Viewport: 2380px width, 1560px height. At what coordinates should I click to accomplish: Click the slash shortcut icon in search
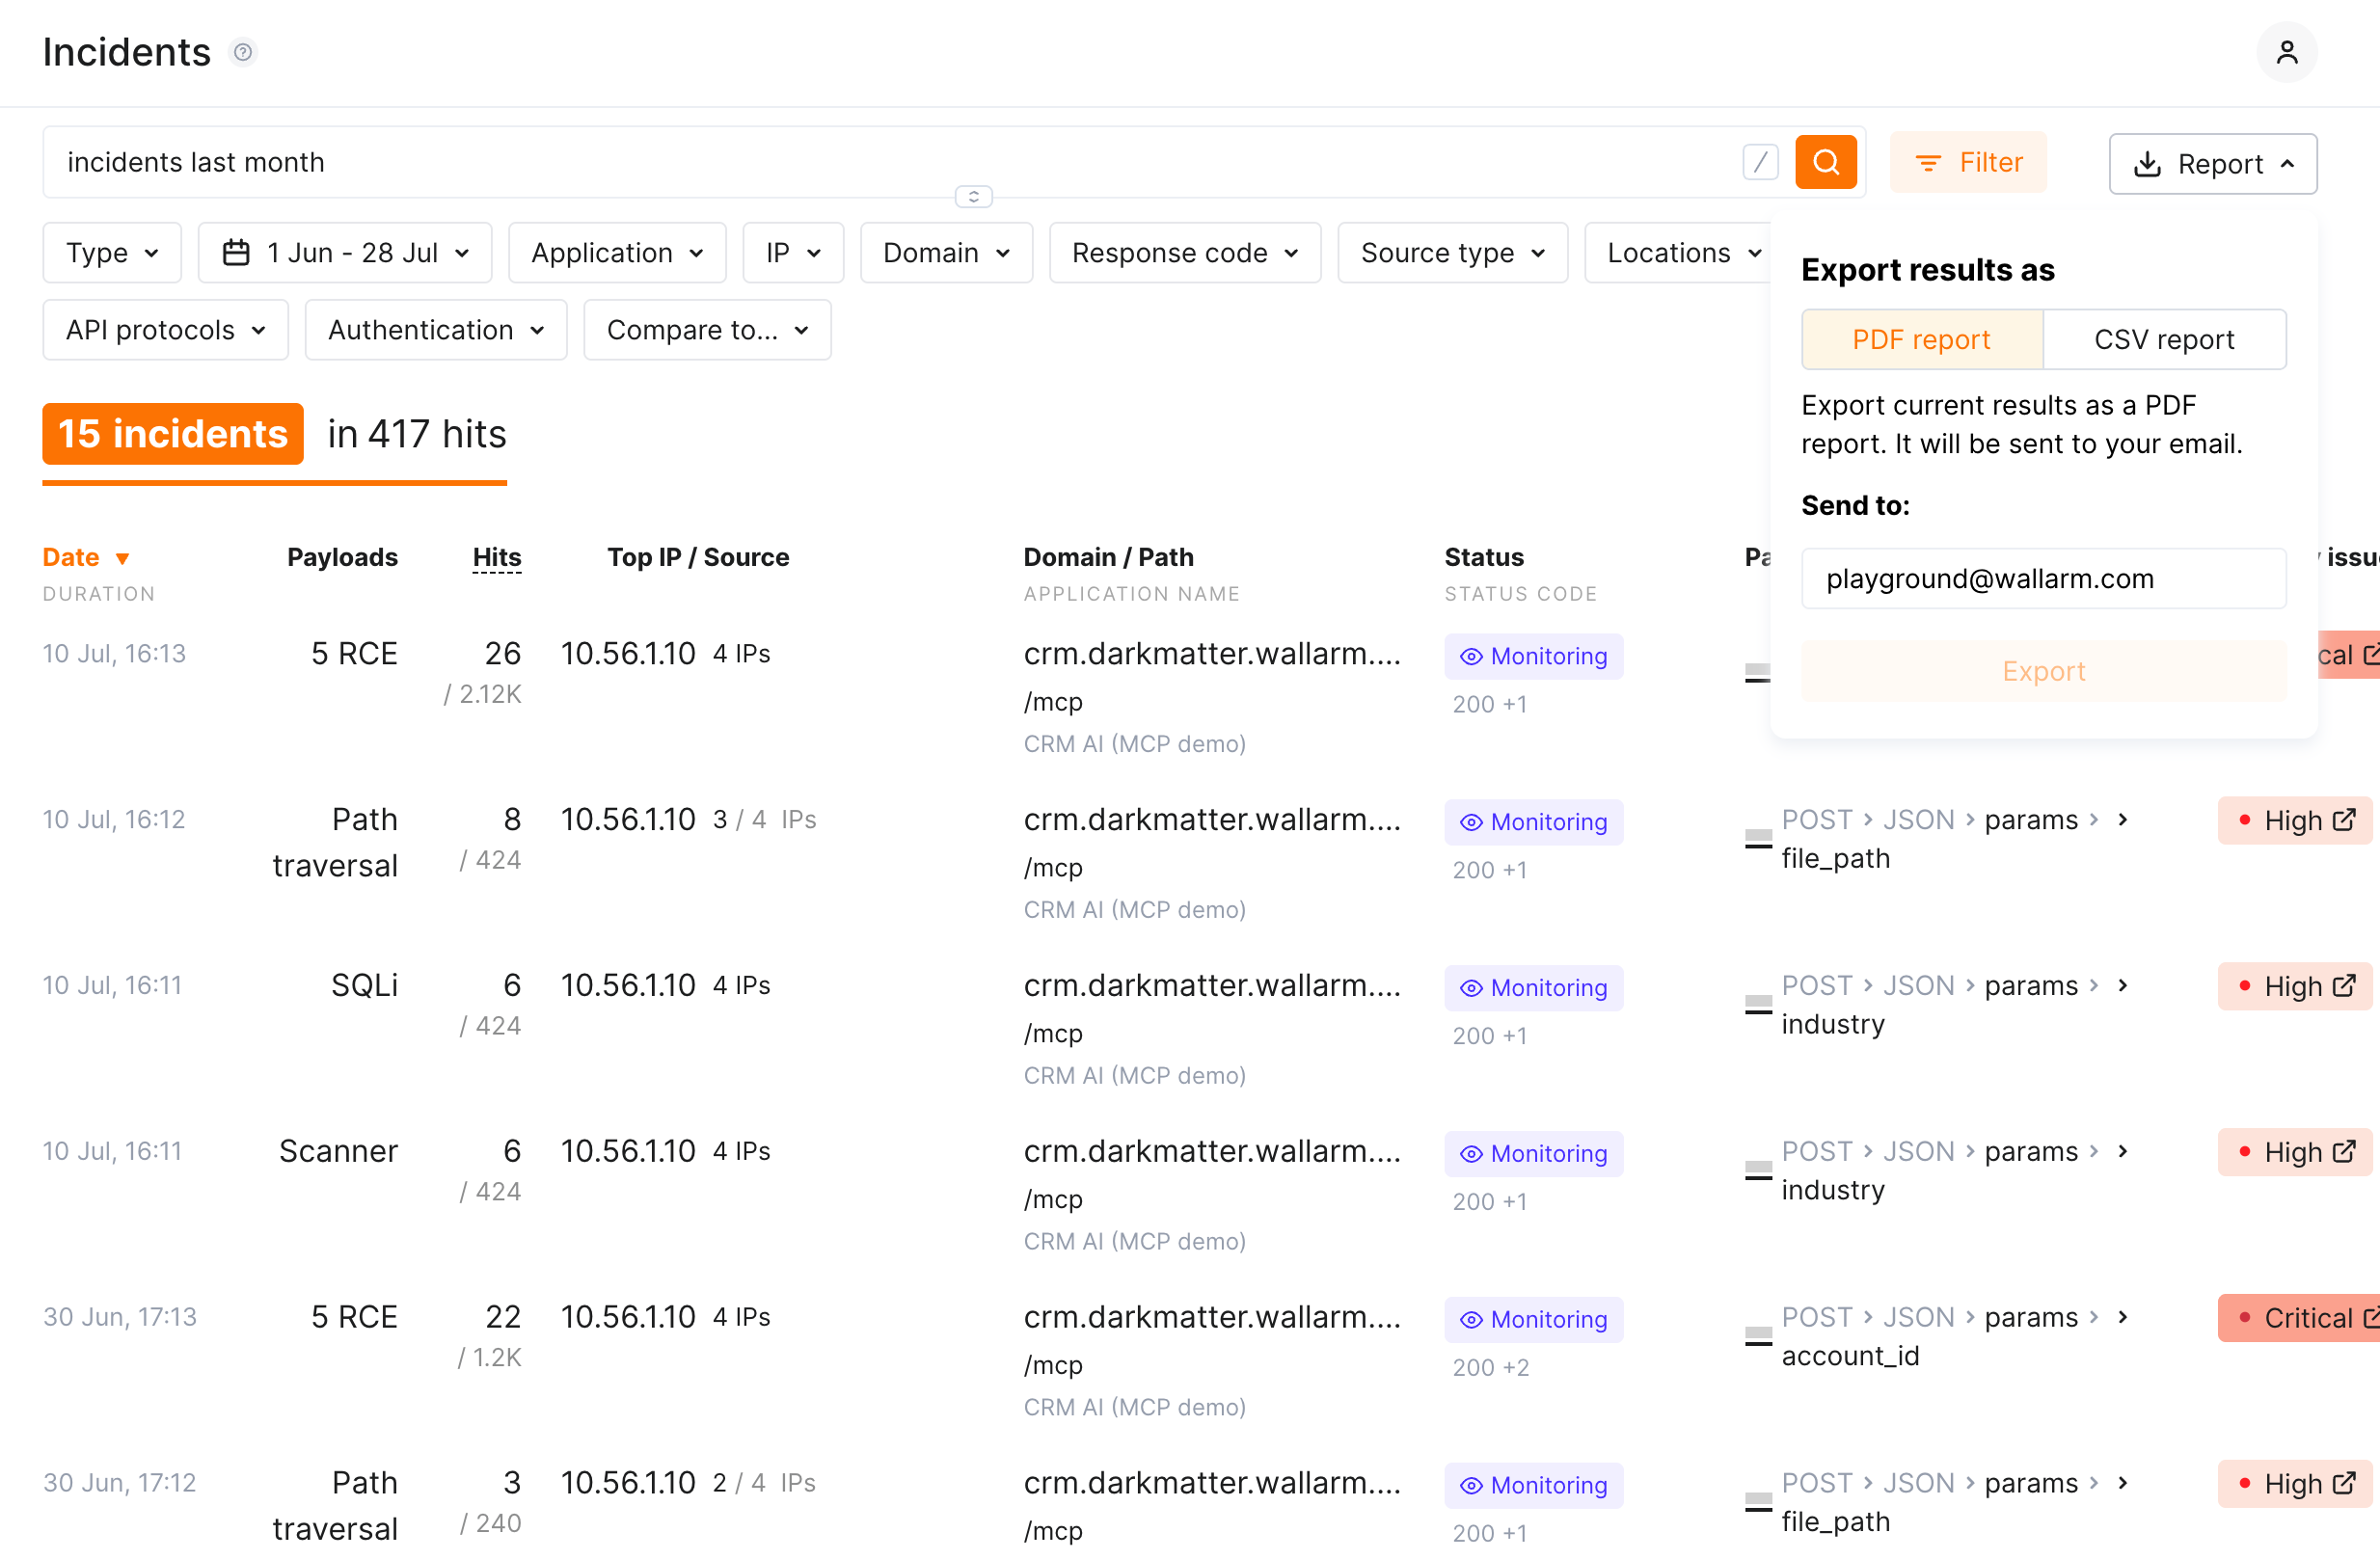(1759, 162)
